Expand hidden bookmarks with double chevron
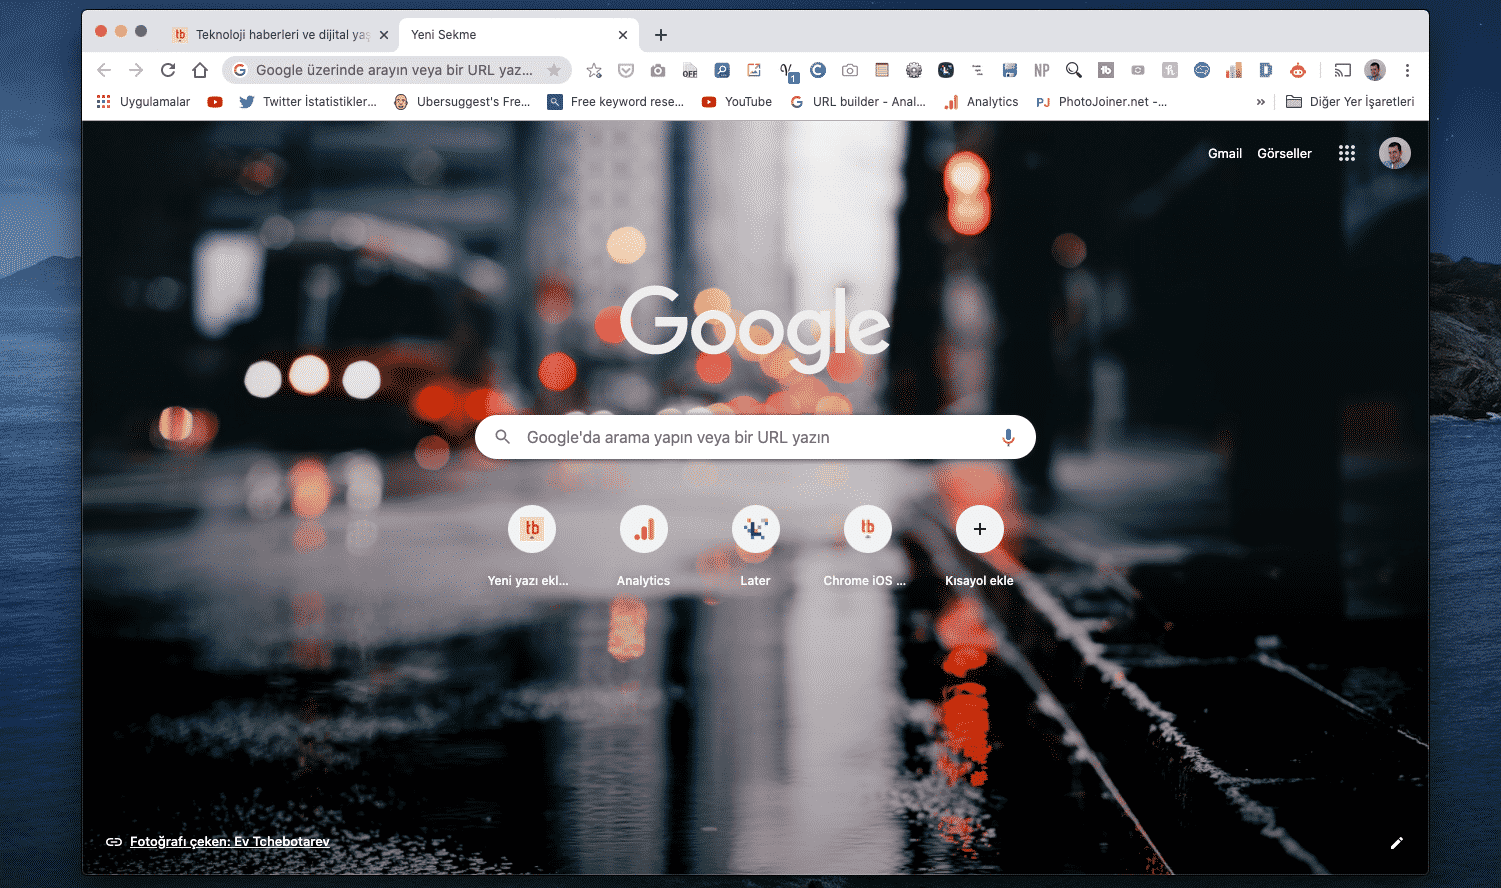 click(x=1261, y=102)
